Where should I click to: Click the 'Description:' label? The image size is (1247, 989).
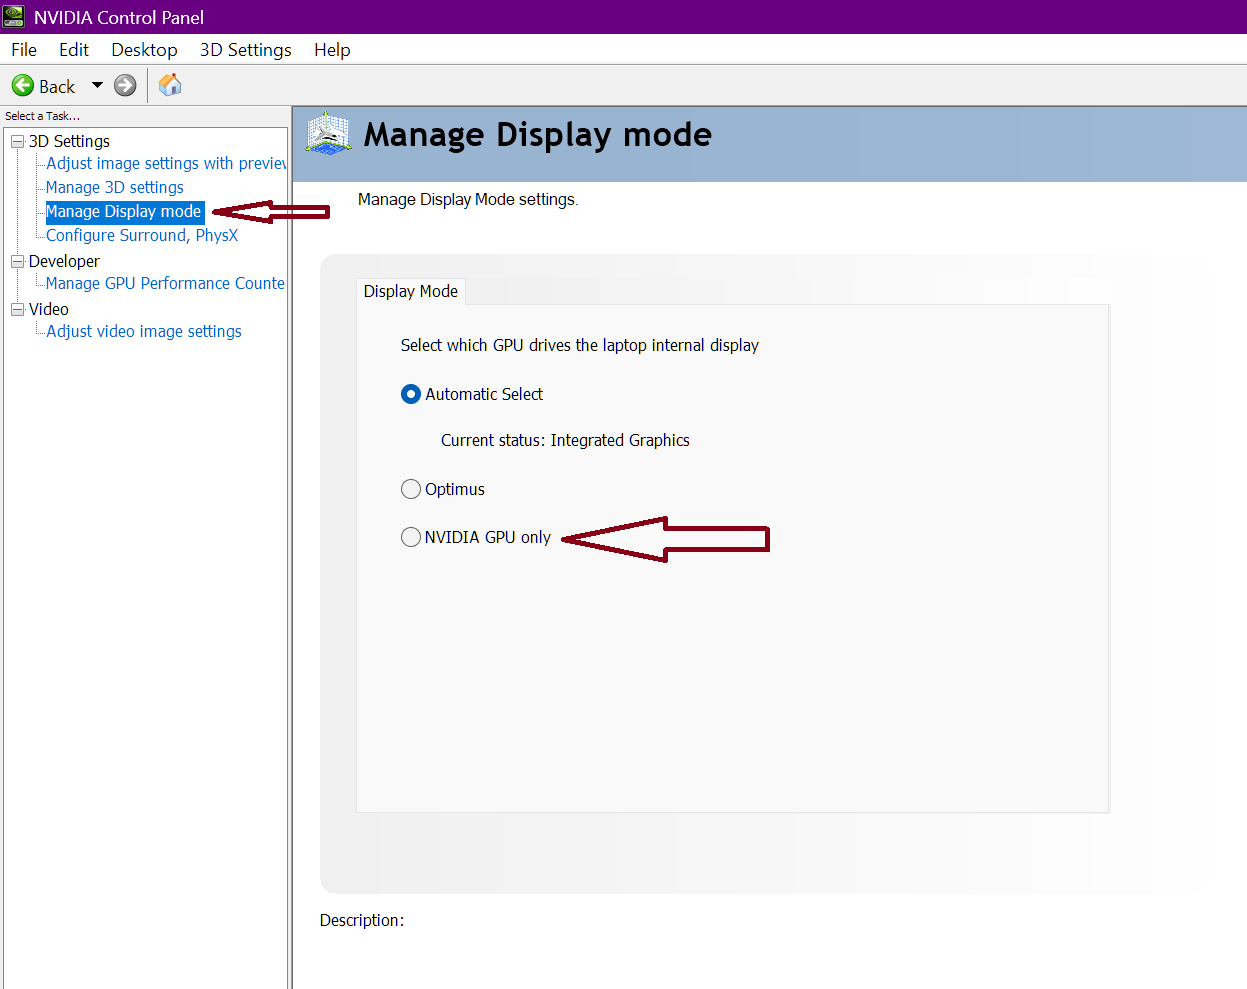362,920
